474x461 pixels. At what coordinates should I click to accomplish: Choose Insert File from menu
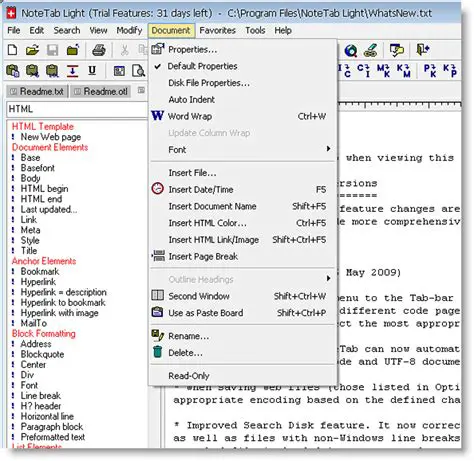click(x=243, y=173)
